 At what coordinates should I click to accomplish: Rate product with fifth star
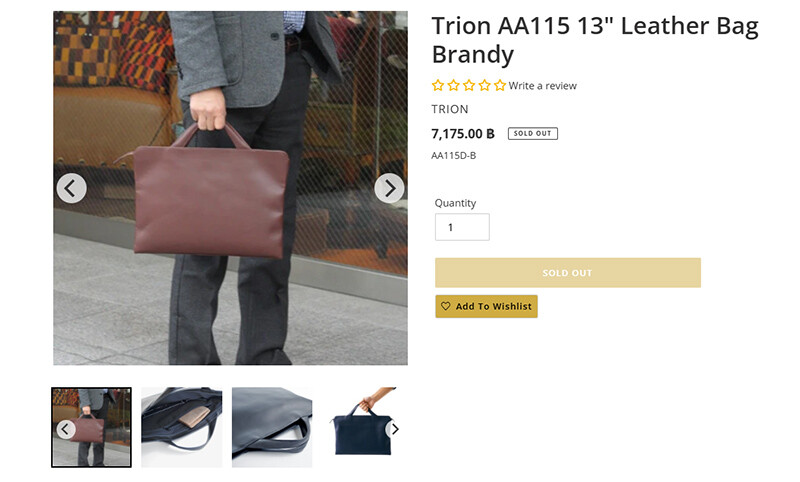point(500,86)
